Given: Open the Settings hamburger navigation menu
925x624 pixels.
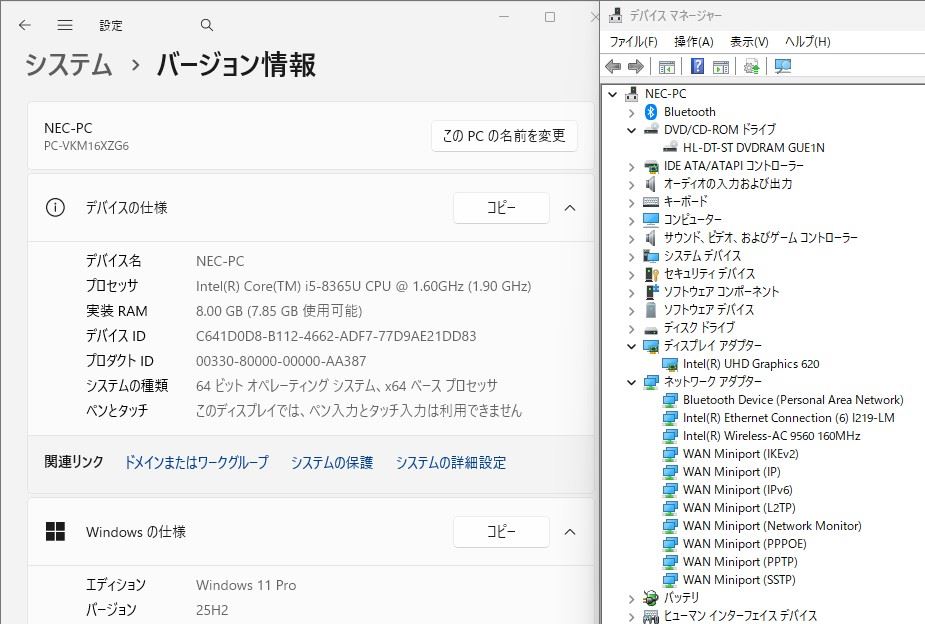Looking at the screenshot, I should pos(65,25).
